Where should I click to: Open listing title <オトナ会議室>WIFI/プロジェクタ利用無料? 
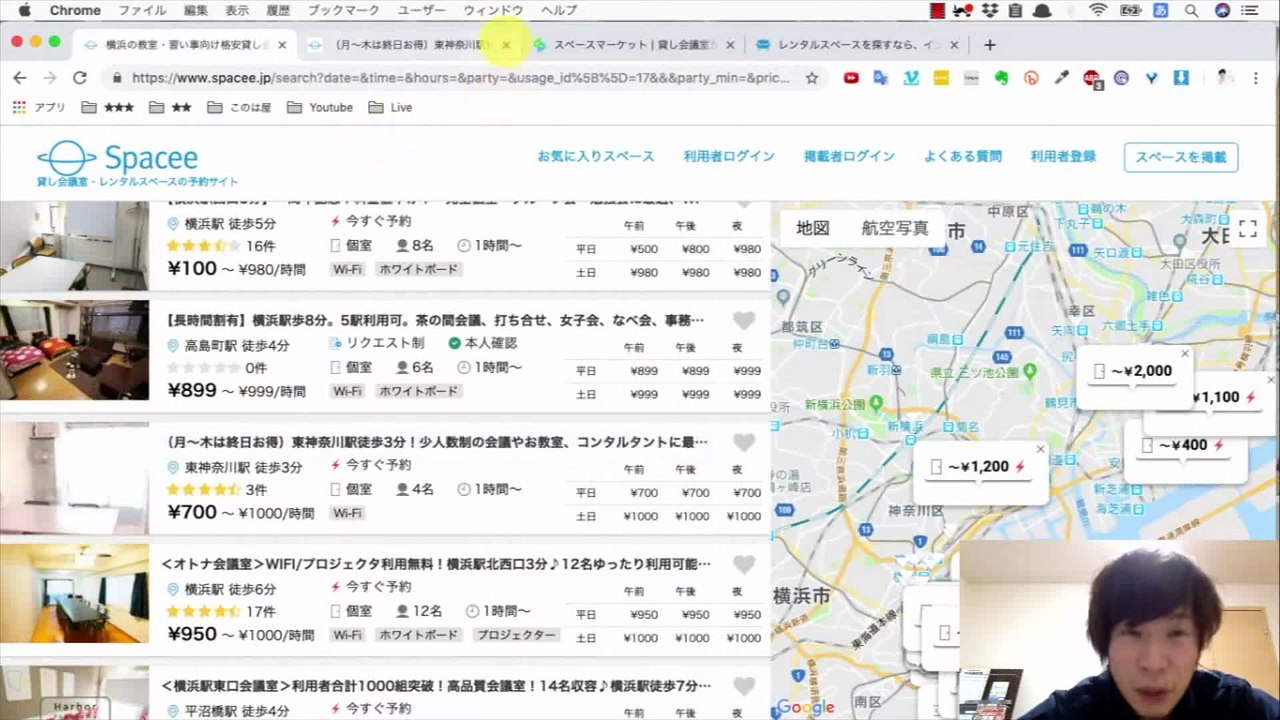(x=435, y=565)
